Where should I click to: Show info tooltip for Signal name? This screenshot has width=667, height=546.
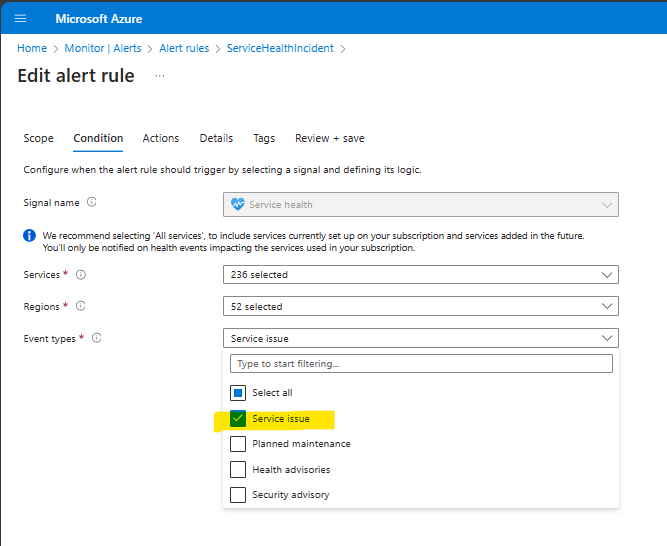click(x=91, y=202)
